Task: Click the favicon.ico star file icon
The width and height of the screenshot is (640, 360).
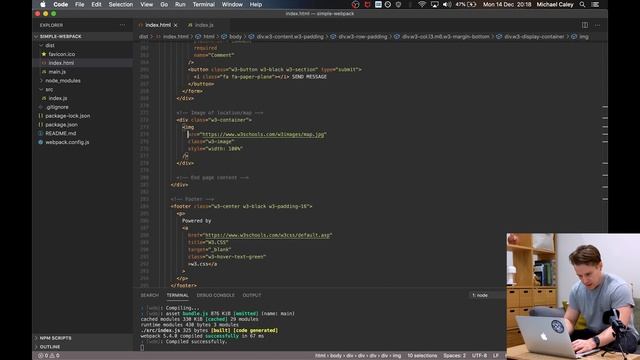Action: coord(44,54)
